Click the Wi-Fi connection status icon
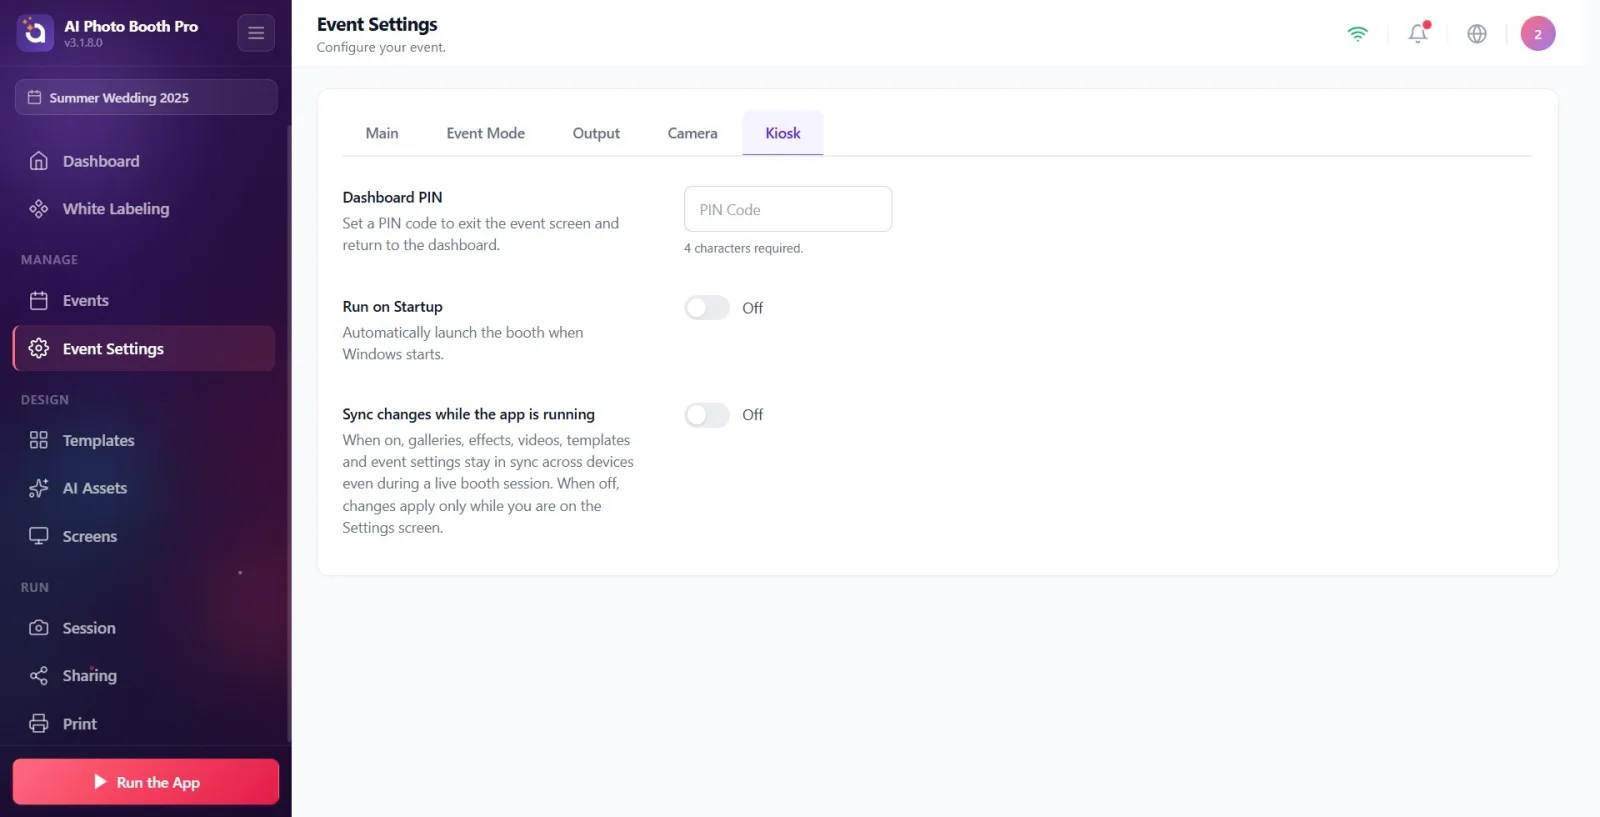The height and width of the screenshot is (817, 1600). click(1357, 33)
